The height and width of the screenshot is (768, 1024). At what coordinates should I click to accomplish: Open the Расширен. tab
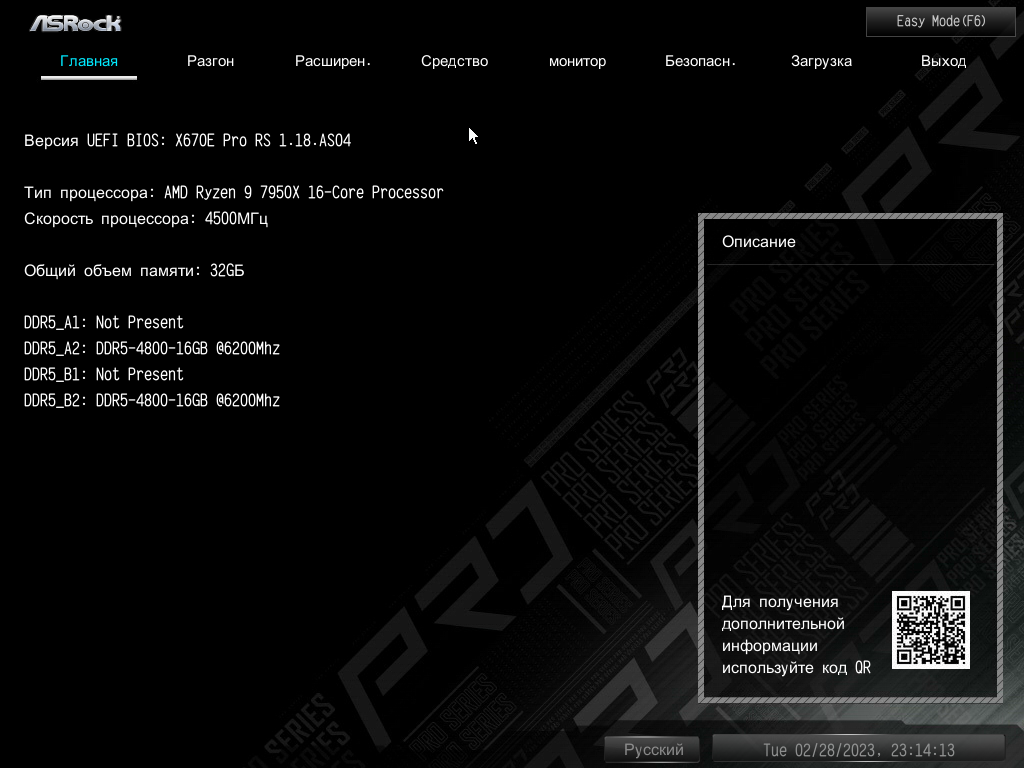click(332, 61)
